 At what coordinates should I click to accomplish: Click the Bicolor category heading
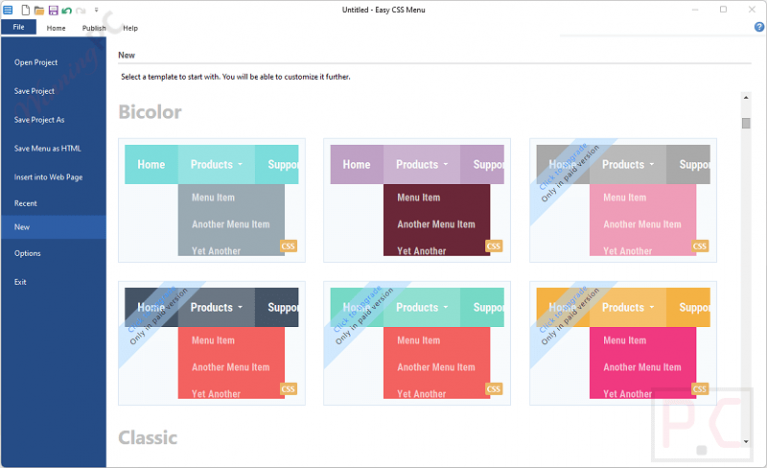150,112
